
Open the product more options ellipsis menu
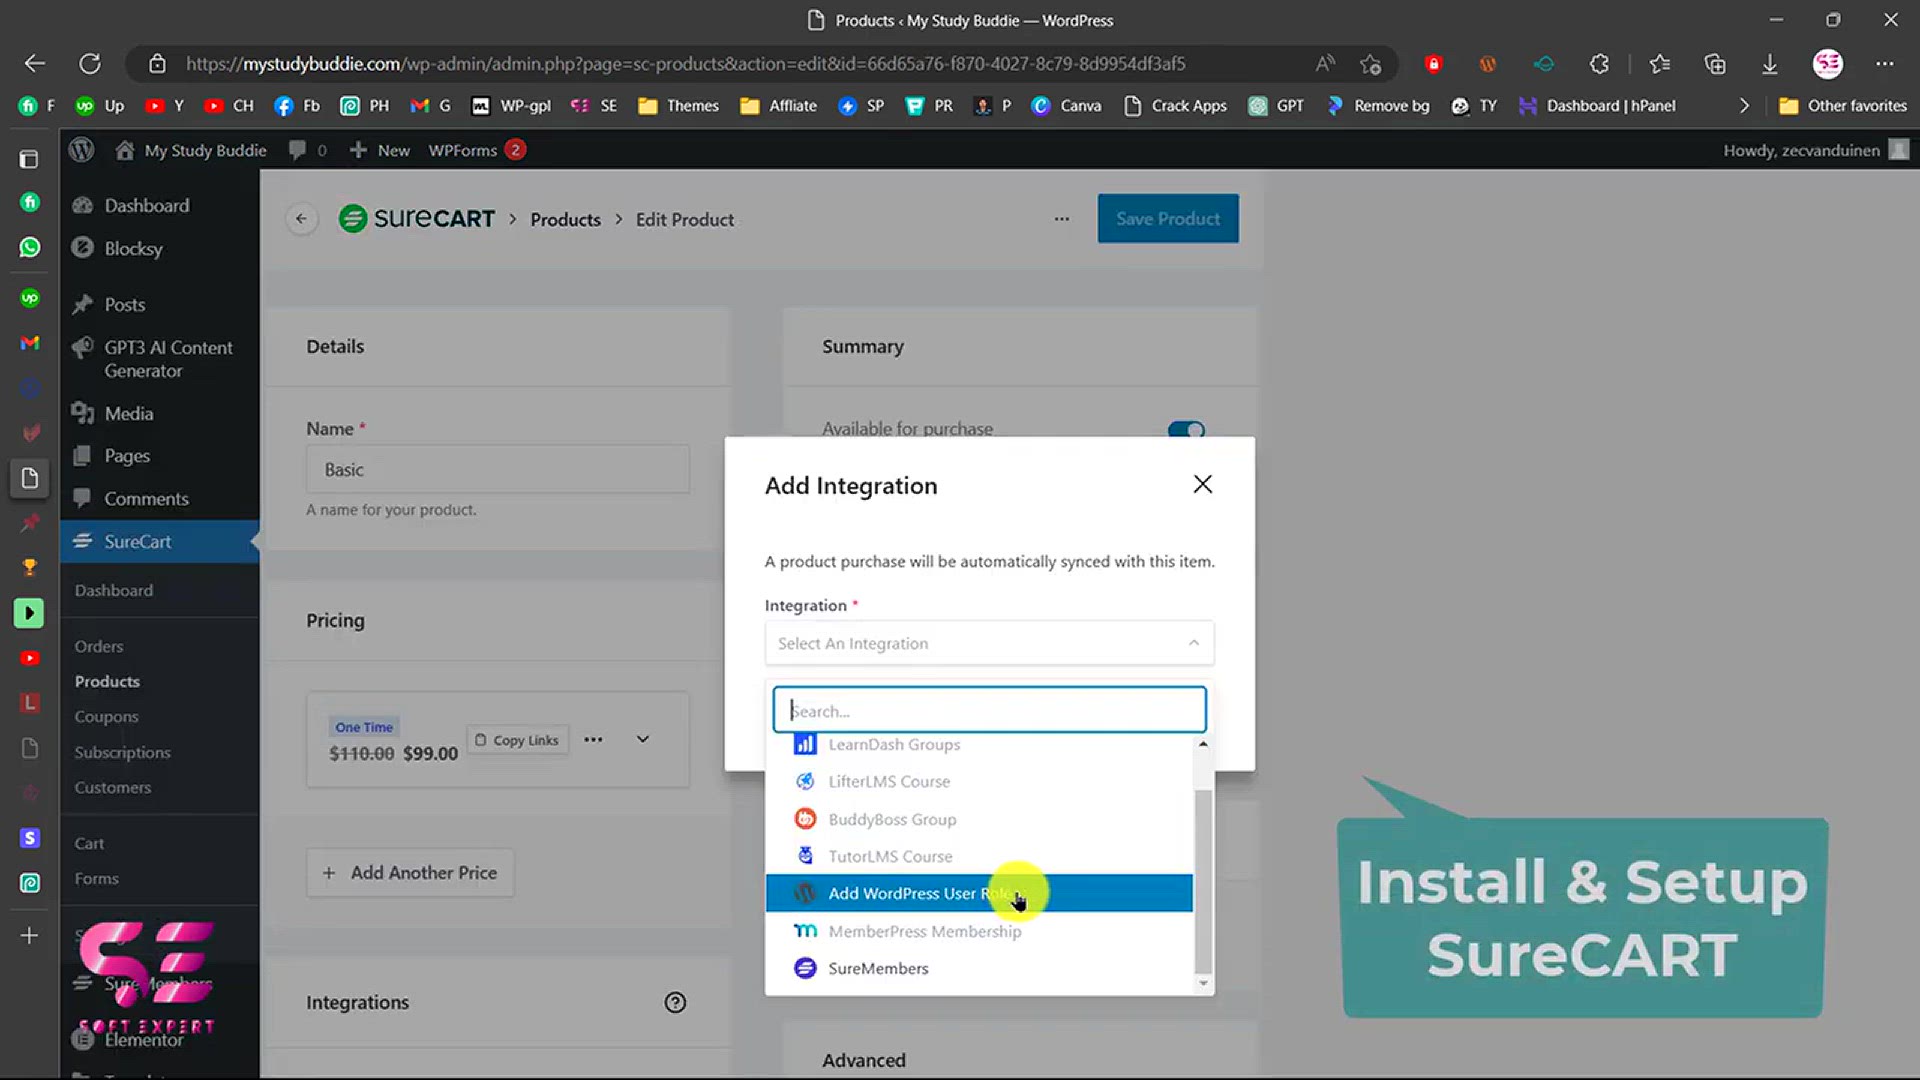1061,219
